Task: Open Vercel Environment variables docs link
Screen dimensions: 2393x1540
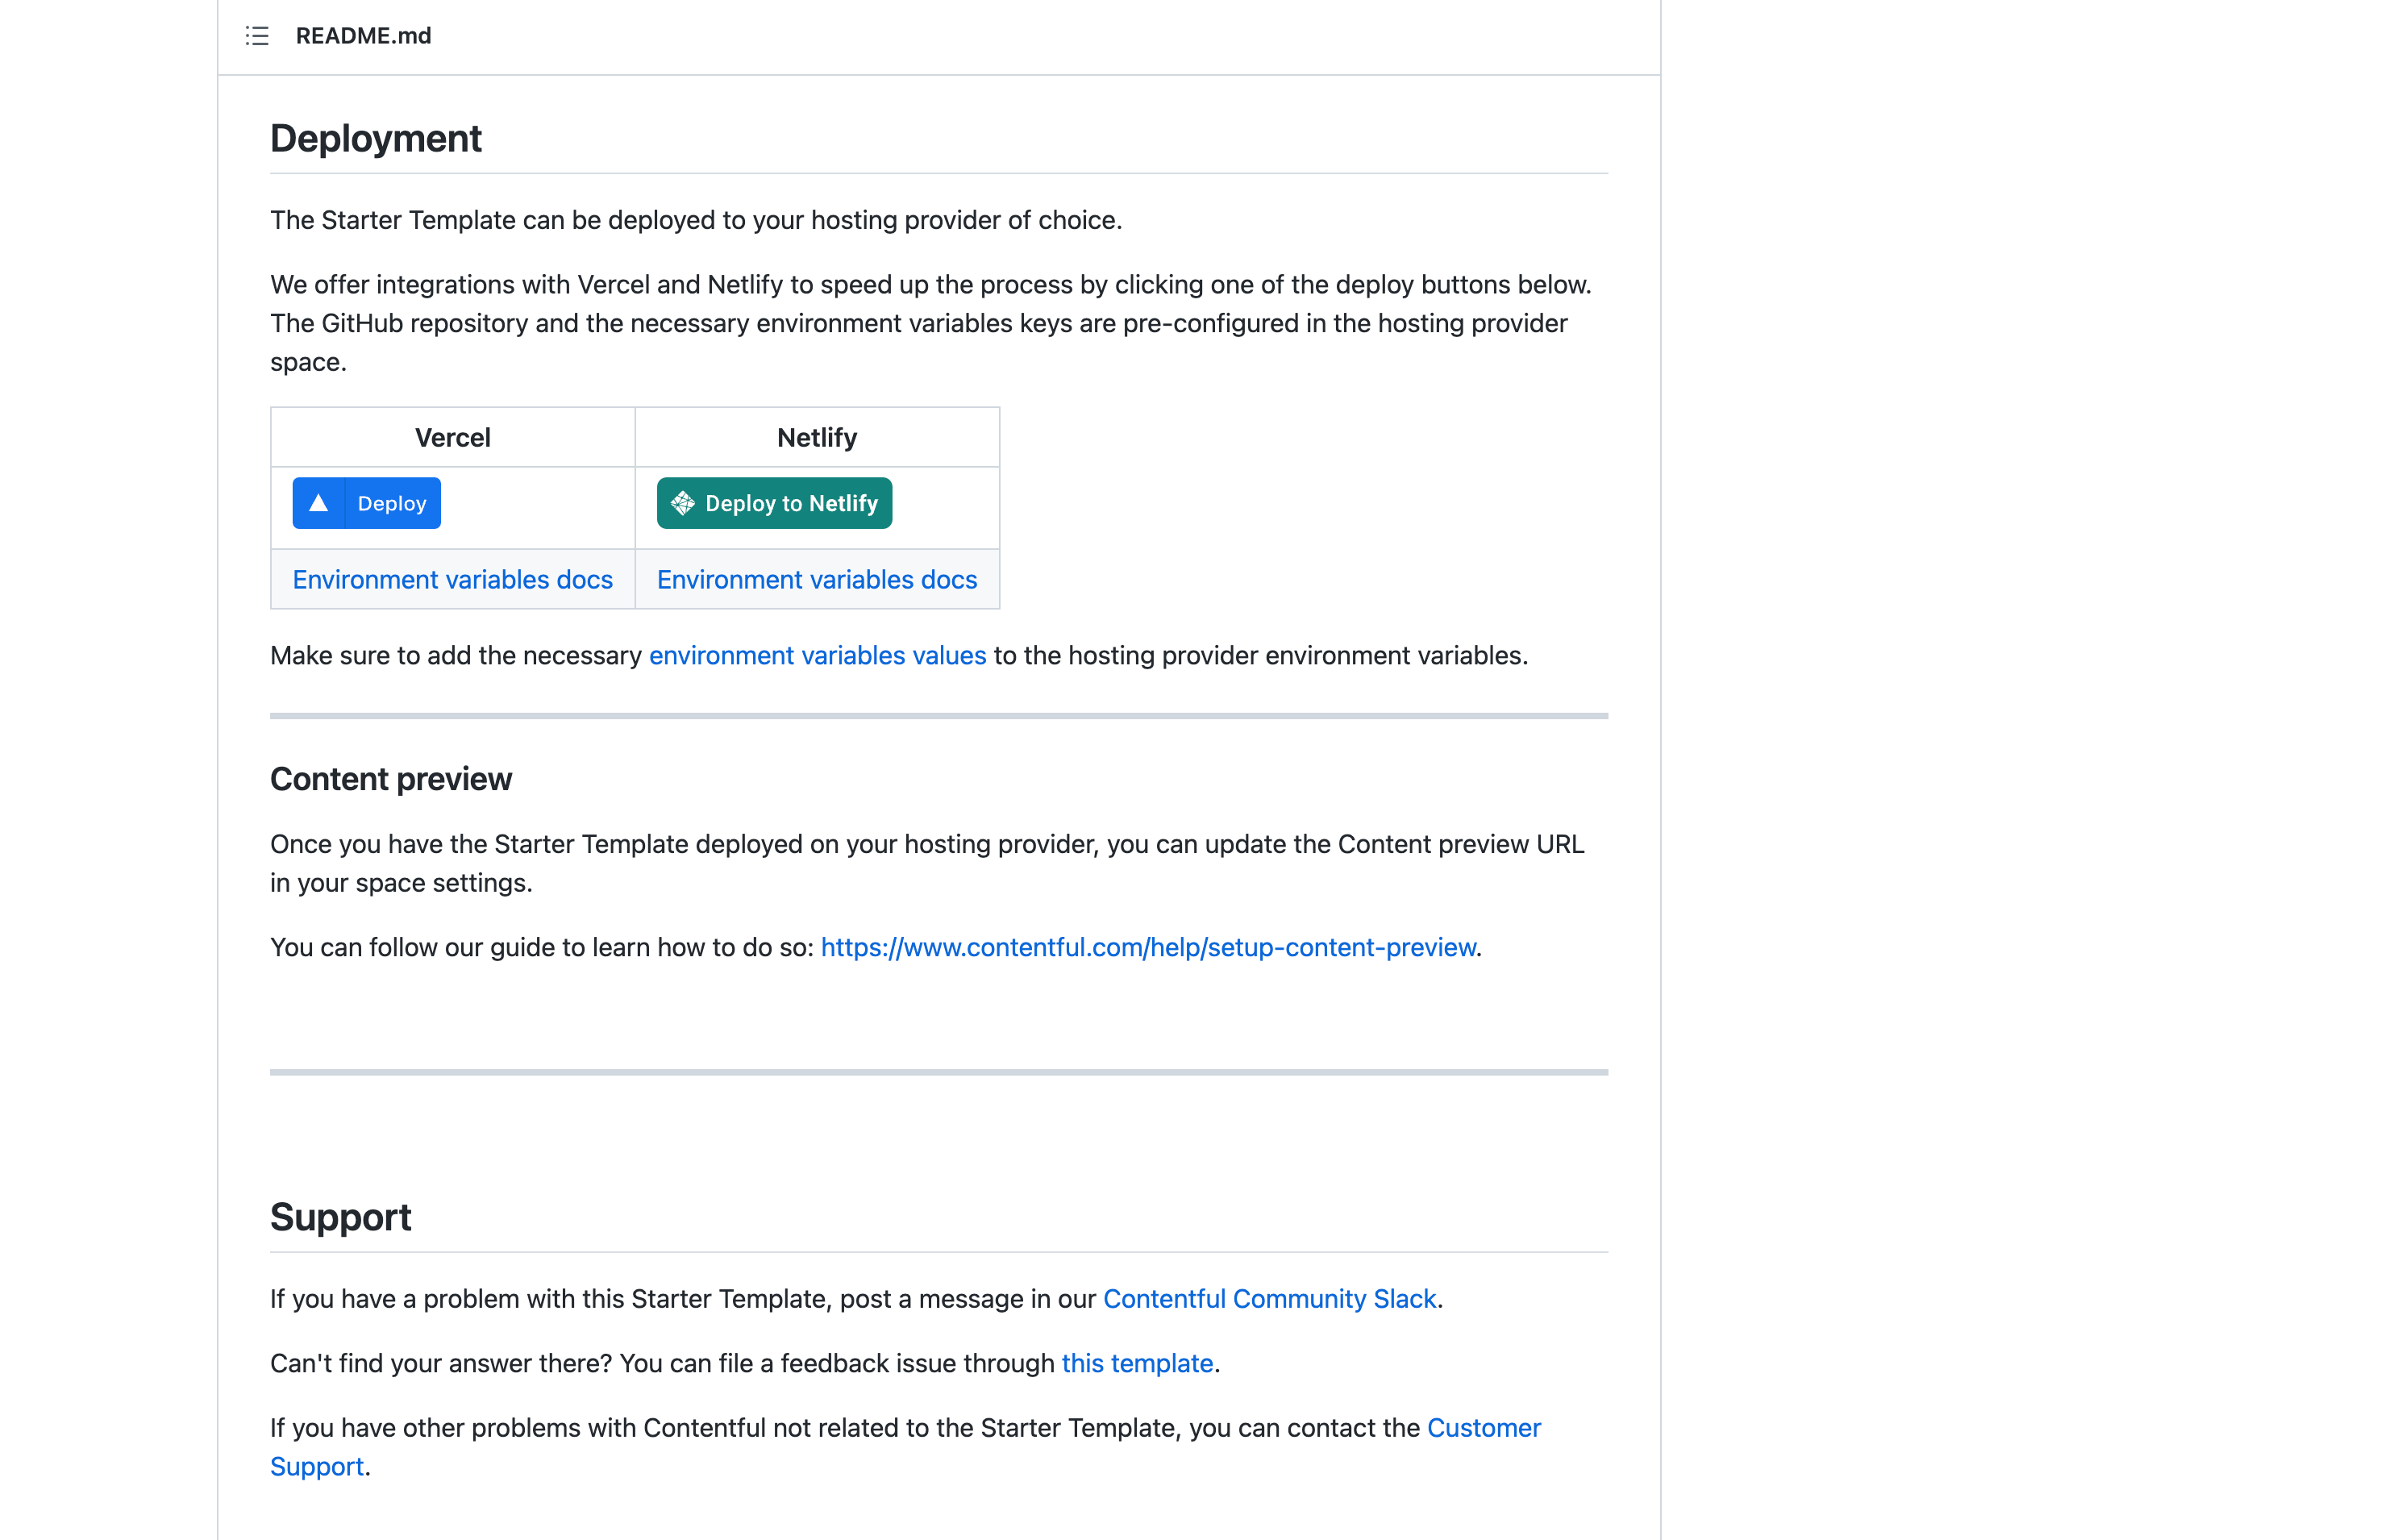Action: pos(452,580)
